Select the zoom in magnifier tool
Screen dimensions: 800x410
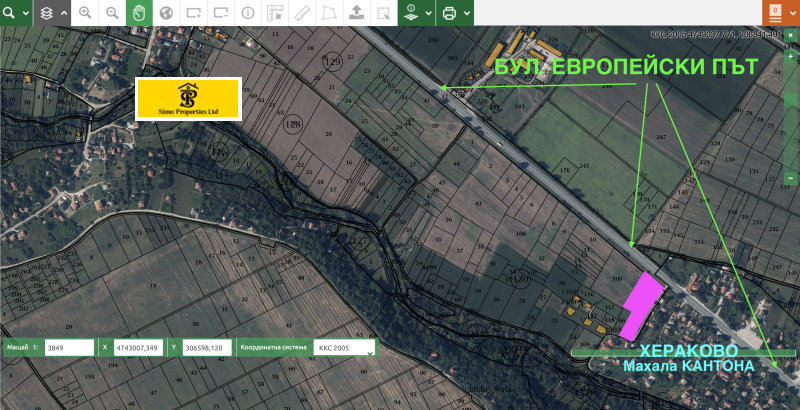pos(86,13)
